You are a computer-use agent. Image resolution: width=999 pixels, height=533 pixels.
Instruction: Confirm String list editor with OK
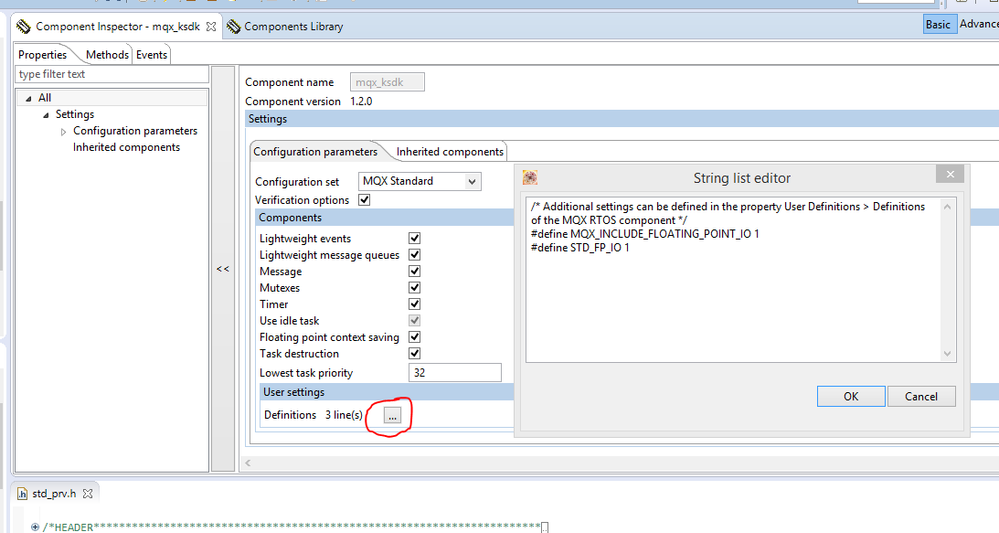tap(851, 396)
